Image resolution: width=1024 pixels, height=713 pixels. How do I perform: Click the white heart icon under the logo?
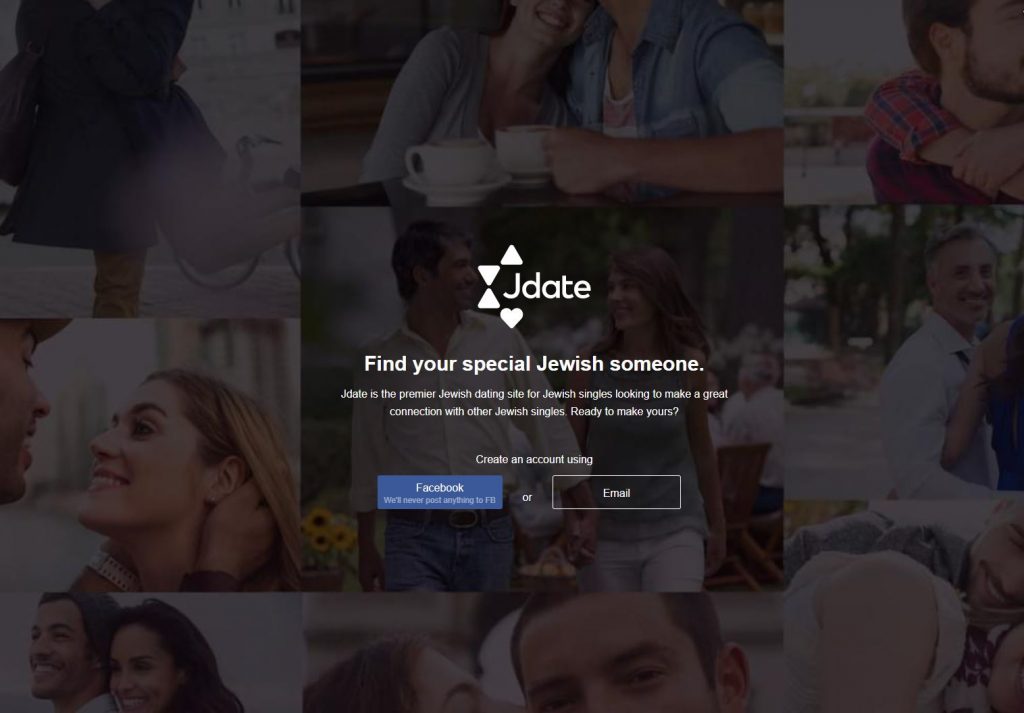pyautogui.click(x=511, y=318)
